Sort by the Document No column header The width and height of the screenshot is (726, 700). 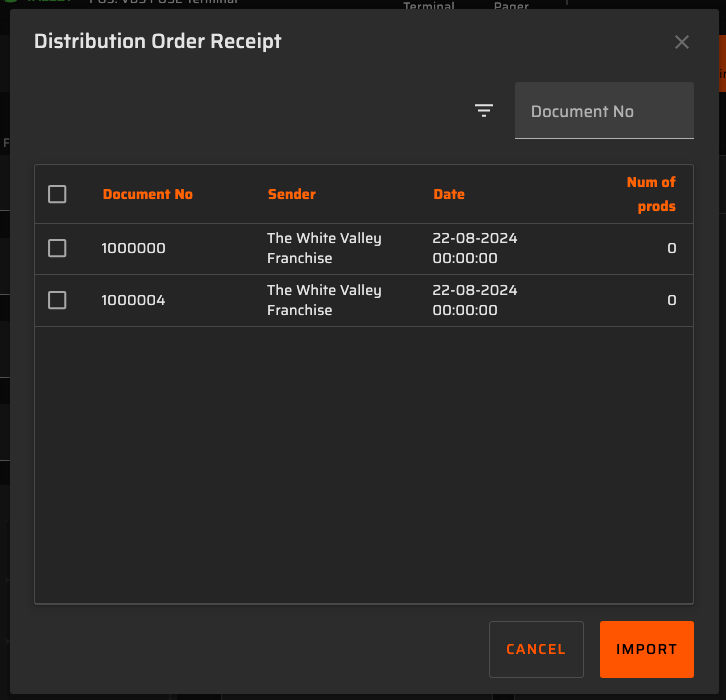pyautogui.click(x=148, y=194)
